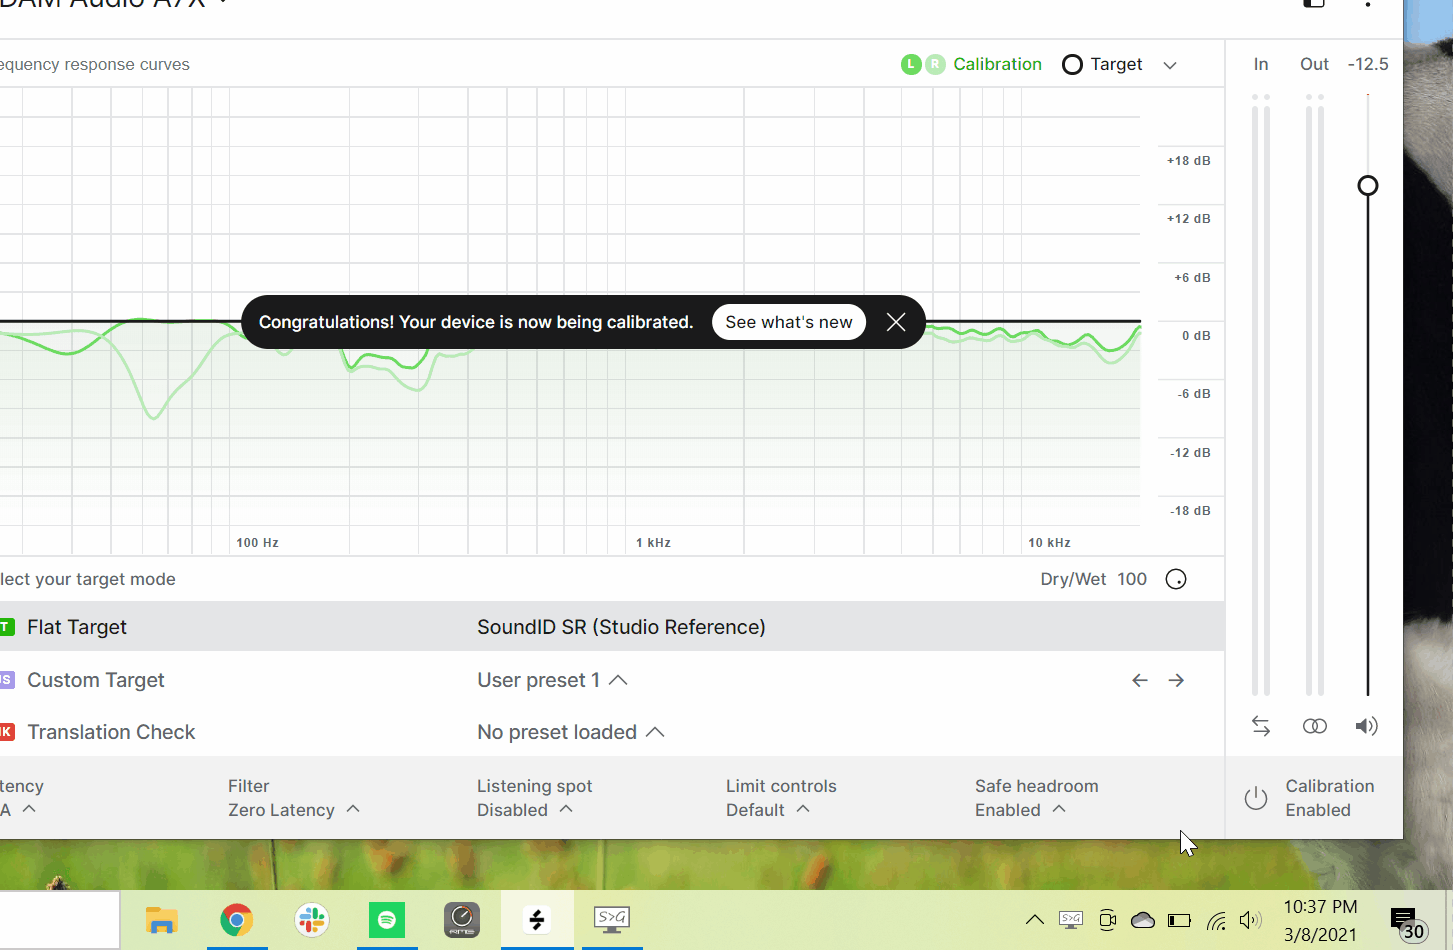The image size is (1453, 950).
Task: Click the See what's new button
Action: (788, 322)
